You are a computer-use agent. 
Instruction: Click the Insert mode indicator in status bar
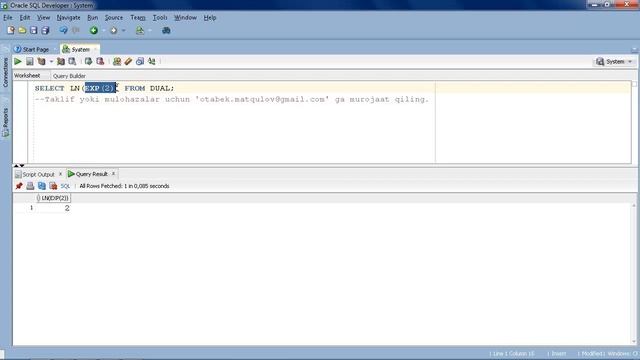(x=557, y=353)
